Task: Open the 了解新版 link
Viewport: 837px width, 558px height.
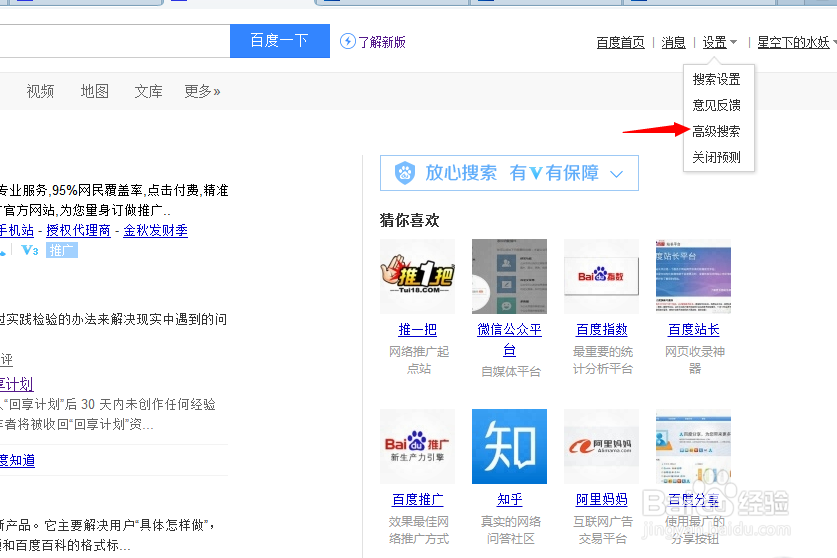Action: pos(382,42)
